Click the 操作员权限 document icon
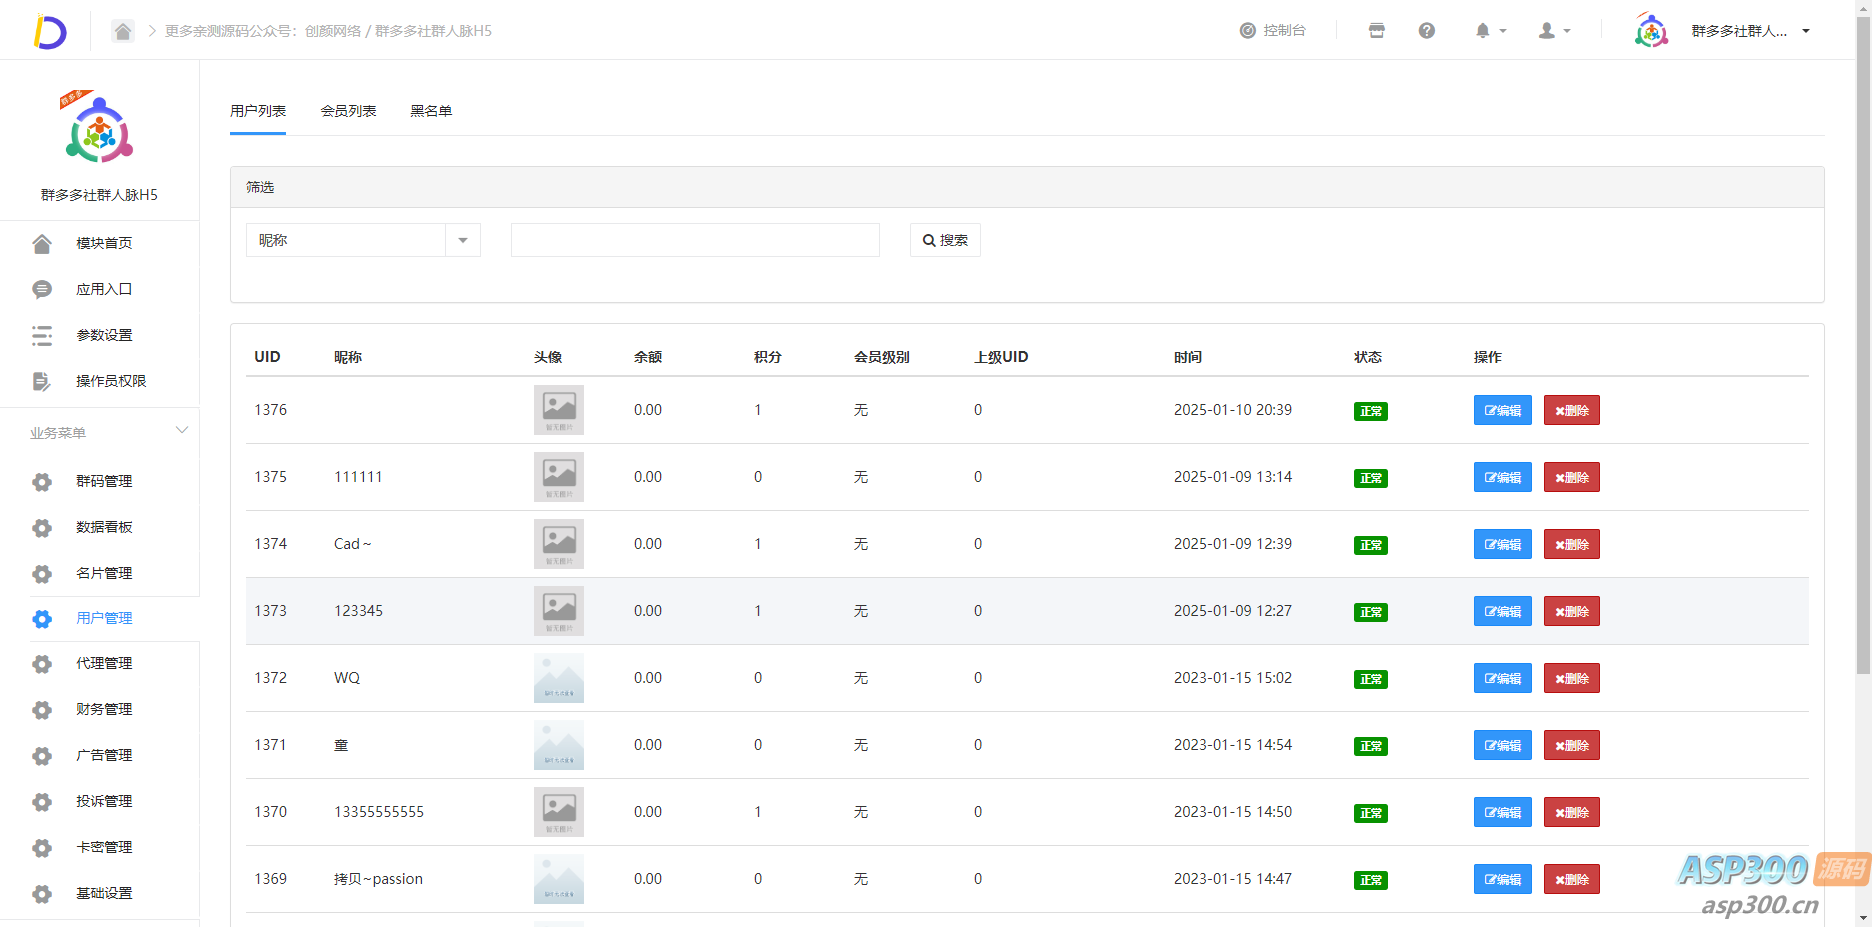The image size is (1872, 927). [x=42, y=382]
